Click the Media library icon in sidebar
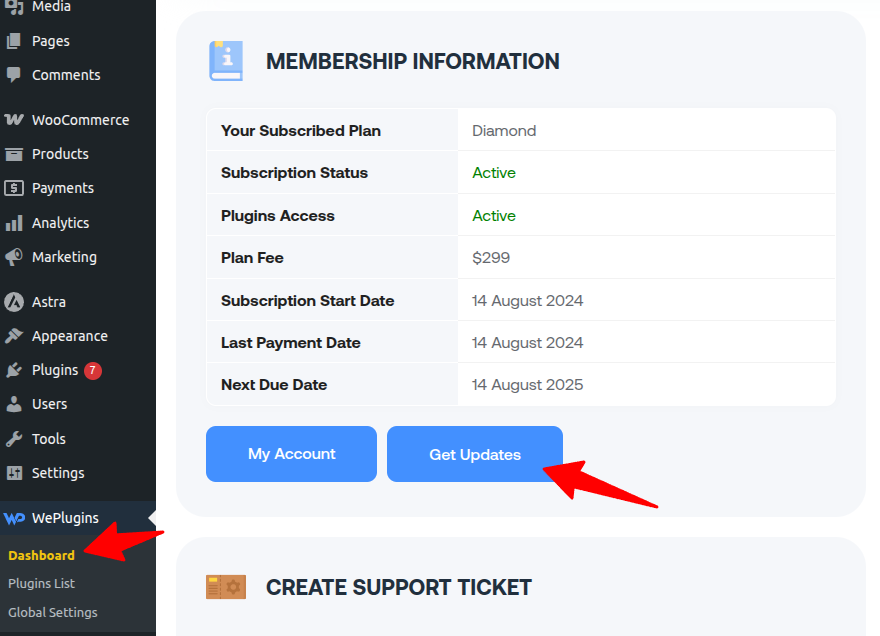 click(15, 7)
